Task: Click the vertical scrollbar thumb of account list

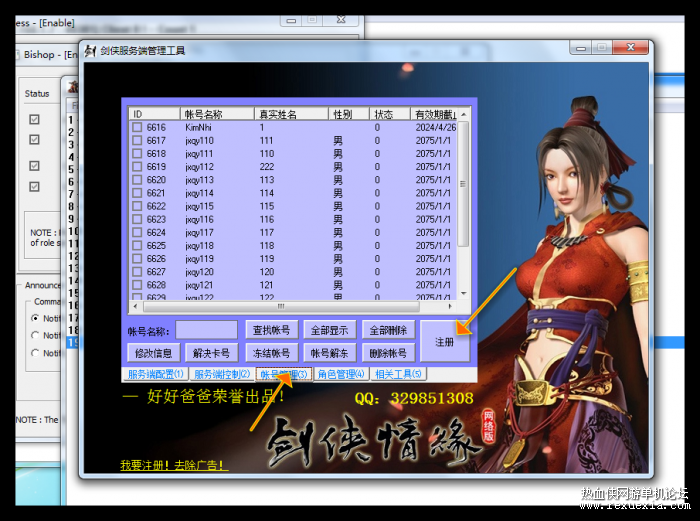Action: coord(464,184)
